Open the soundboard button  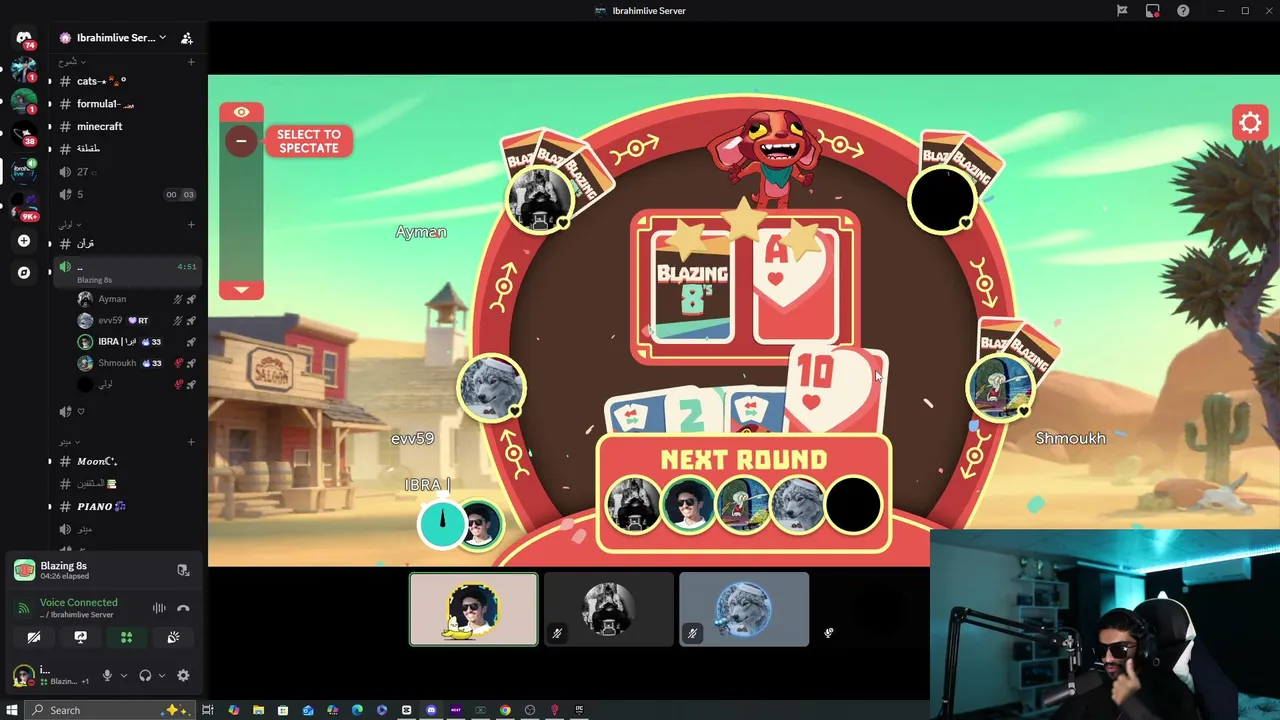173,637
